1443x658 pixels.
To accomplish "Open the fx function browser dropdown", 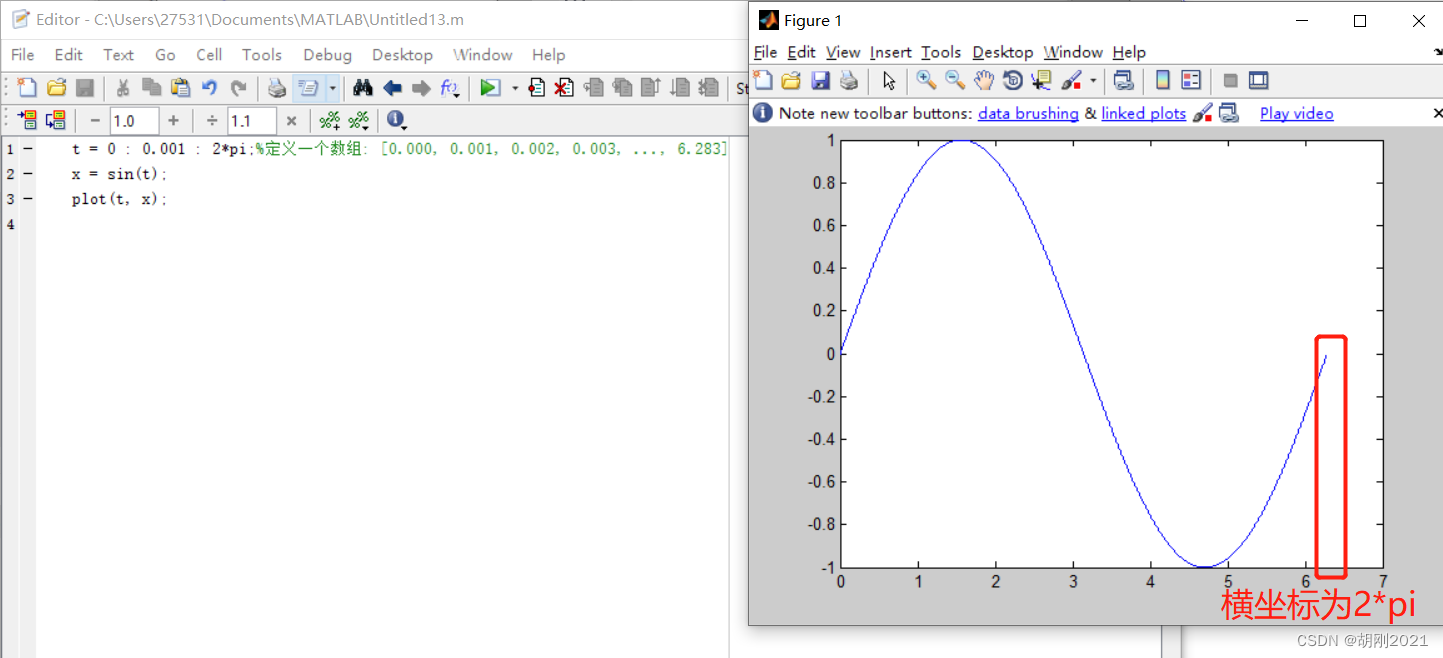I will [x=451, y=88].
